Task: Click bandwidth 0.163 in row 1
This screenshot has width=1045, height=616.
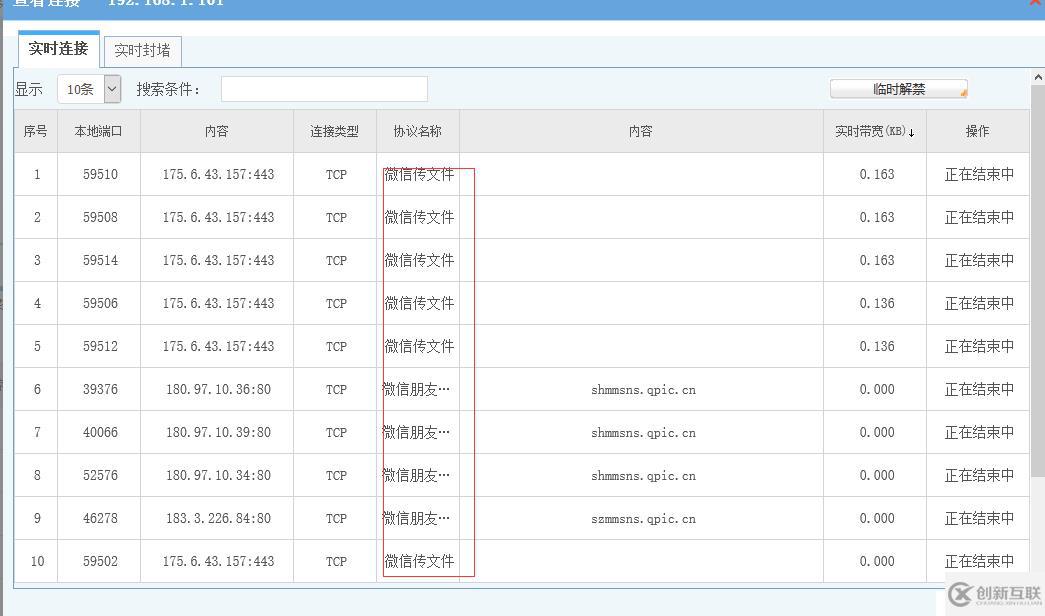Action: [877, 175]
